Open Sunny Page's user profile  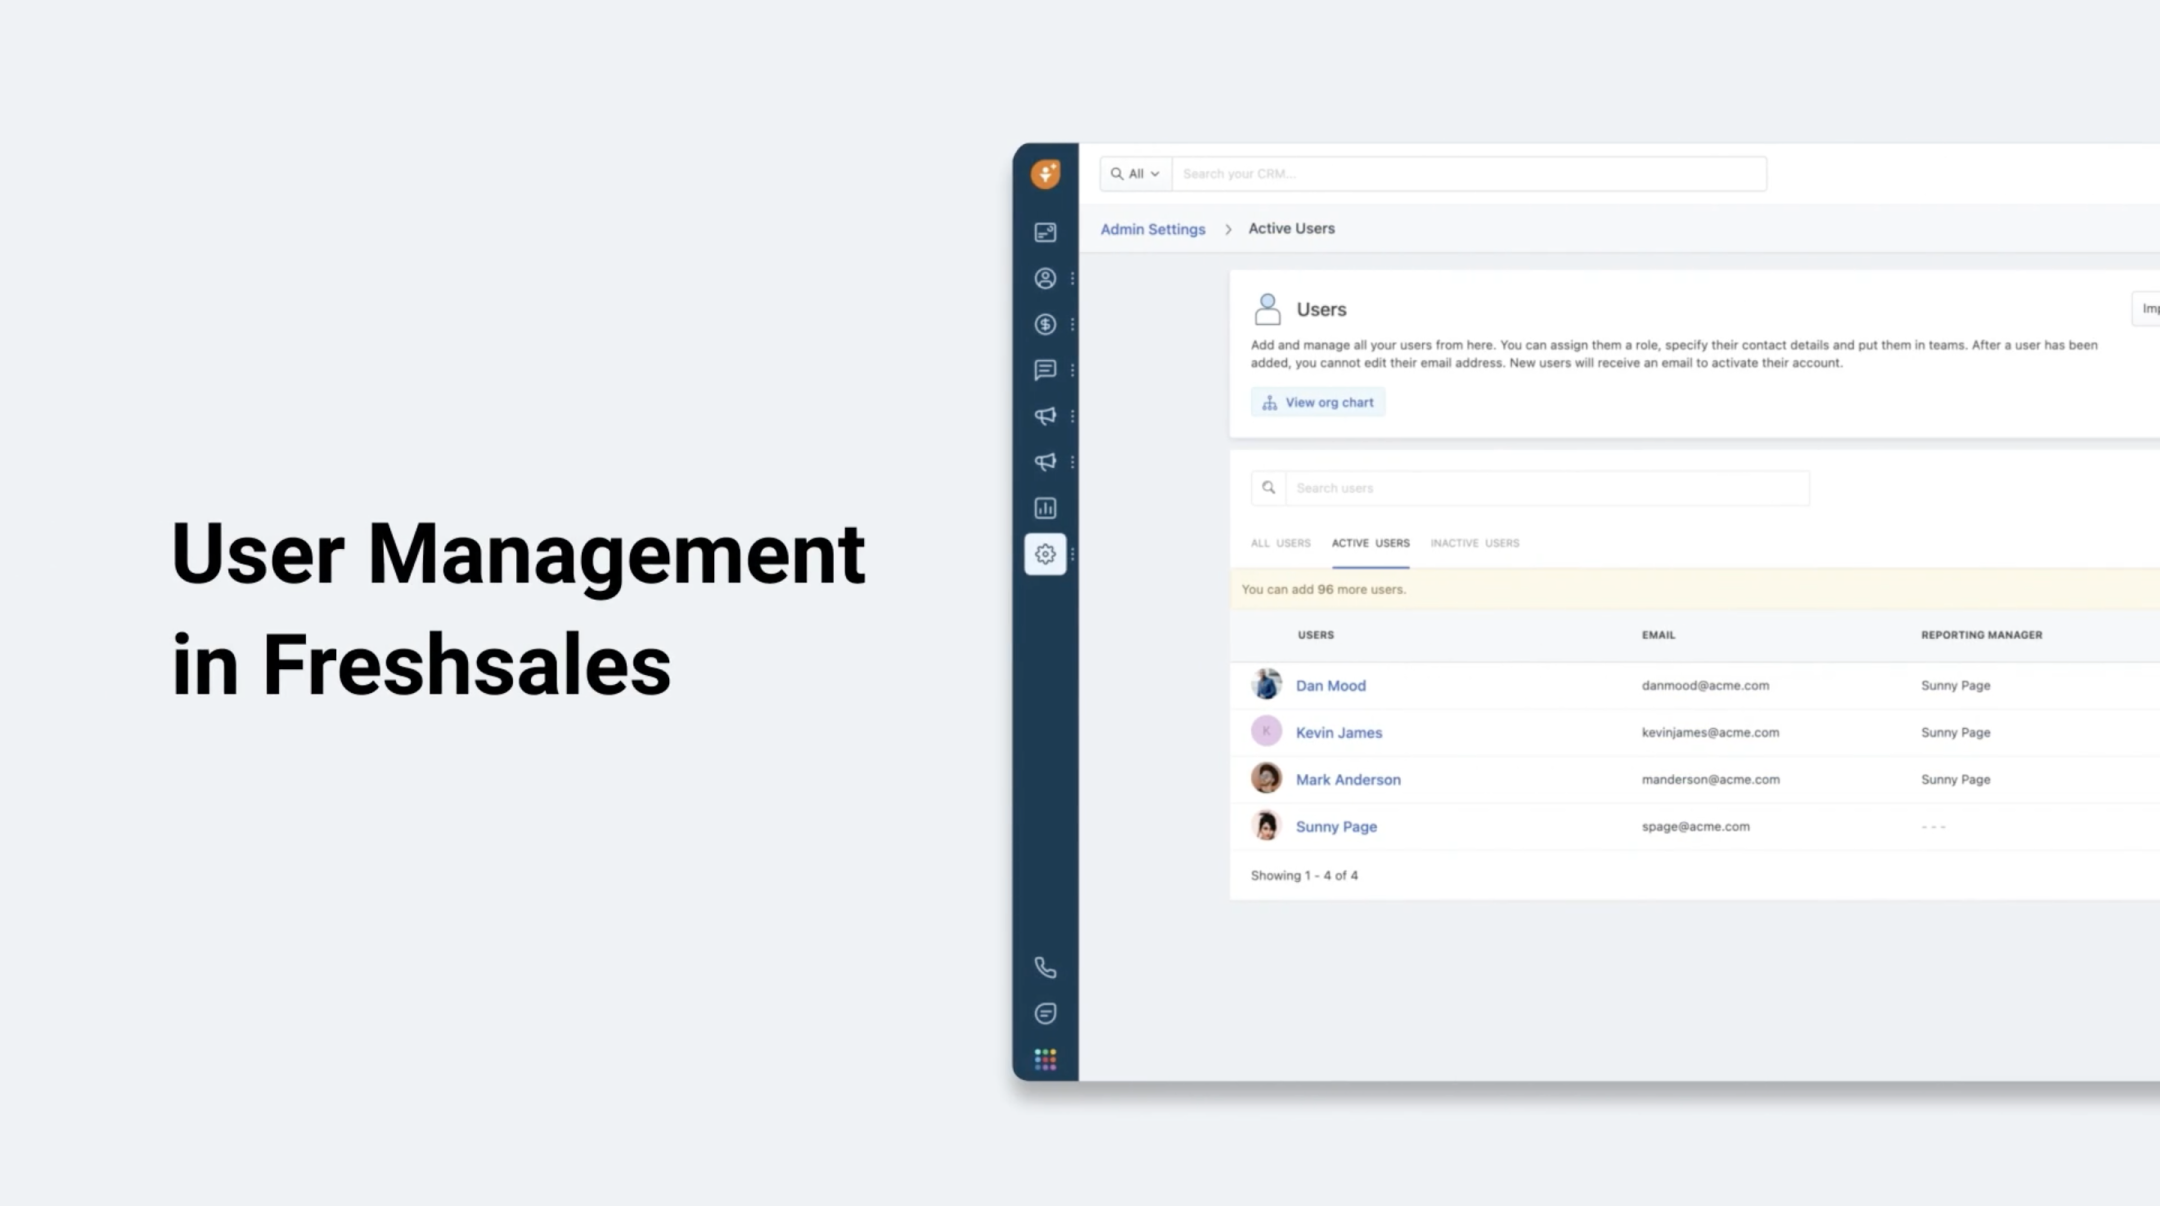[x=1336, y=826]
